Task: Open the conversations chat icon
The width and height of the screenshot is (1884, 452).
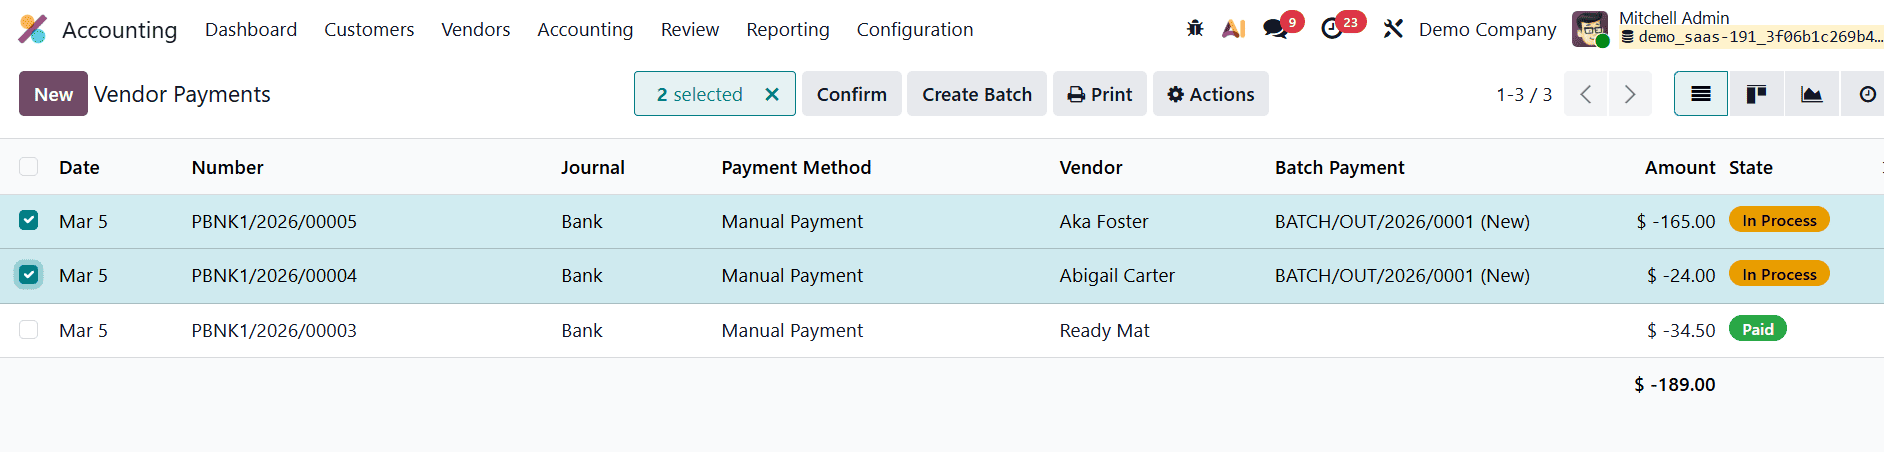Action: pyautogui.click(x=1275, y=29)
